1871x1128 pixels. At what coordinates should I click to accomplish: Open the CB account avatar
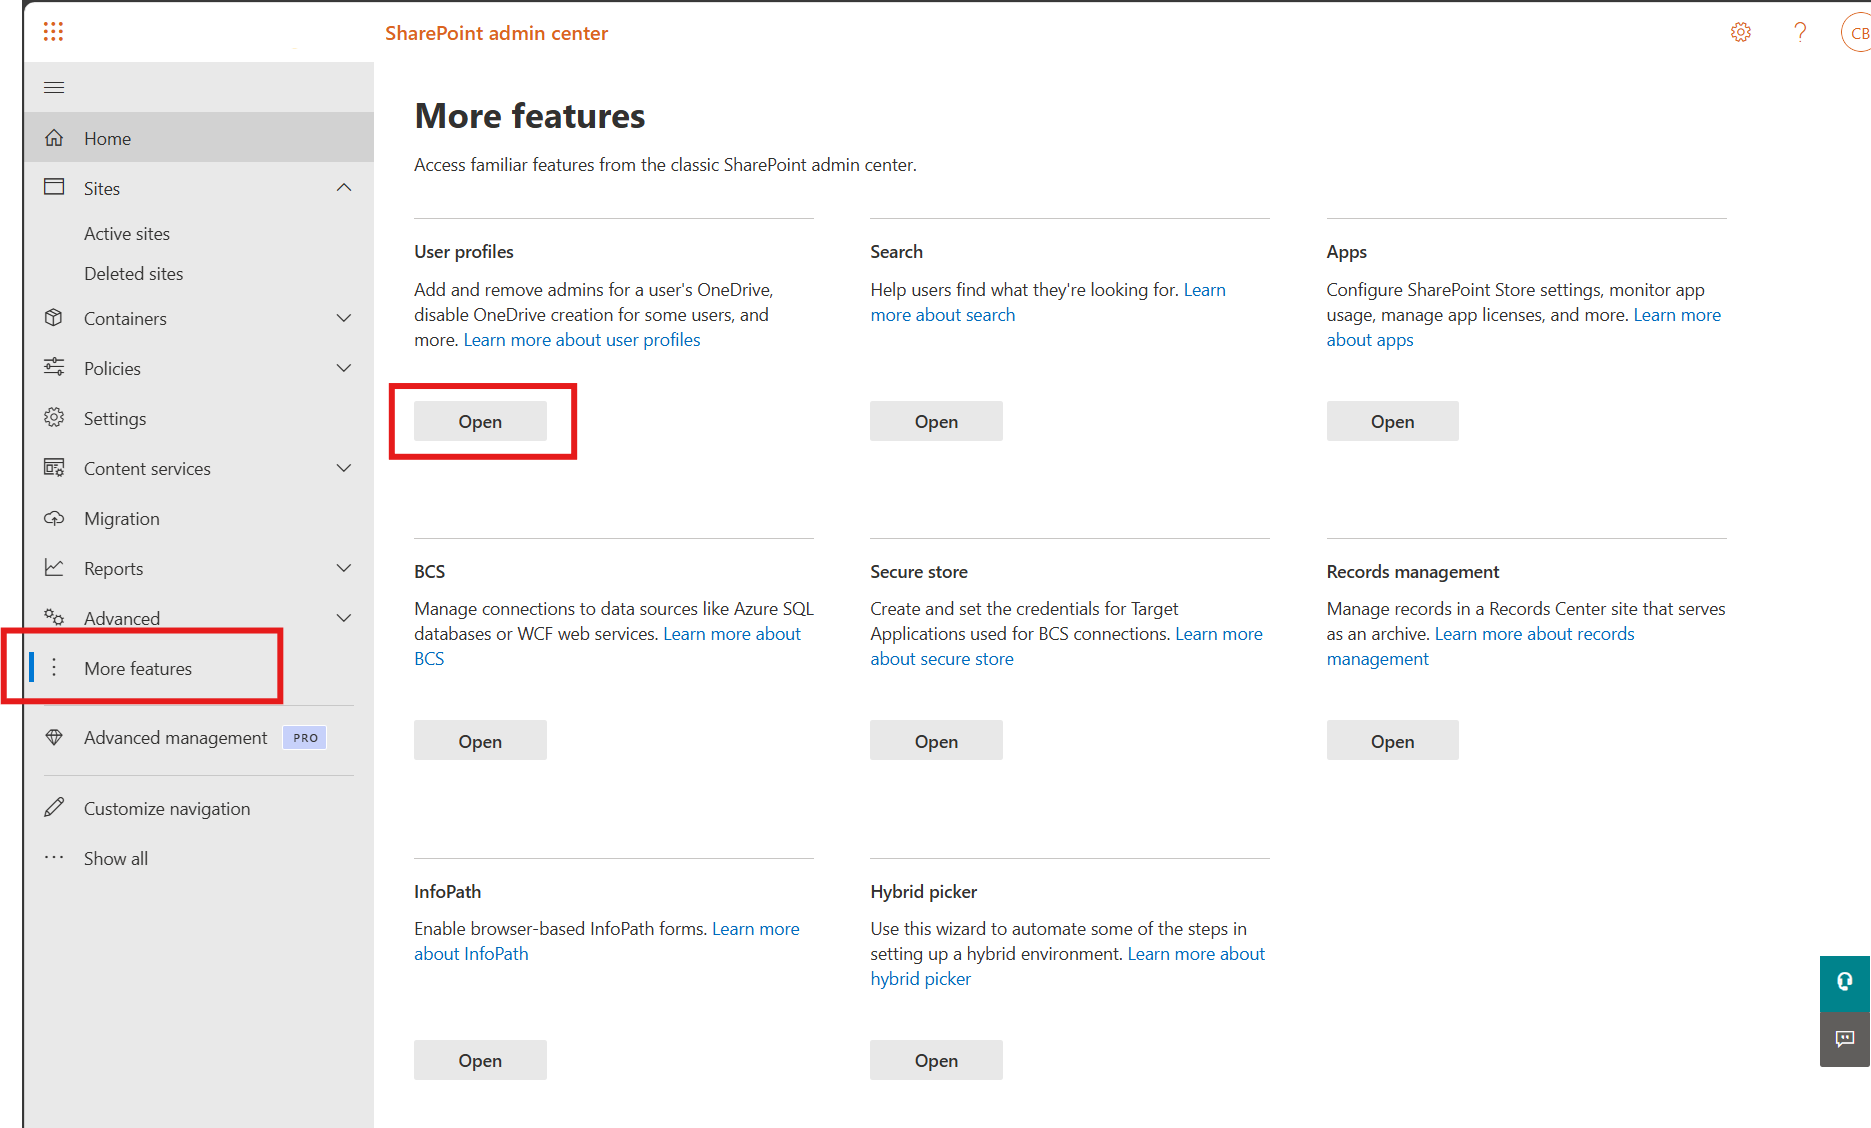(1857, 32)
